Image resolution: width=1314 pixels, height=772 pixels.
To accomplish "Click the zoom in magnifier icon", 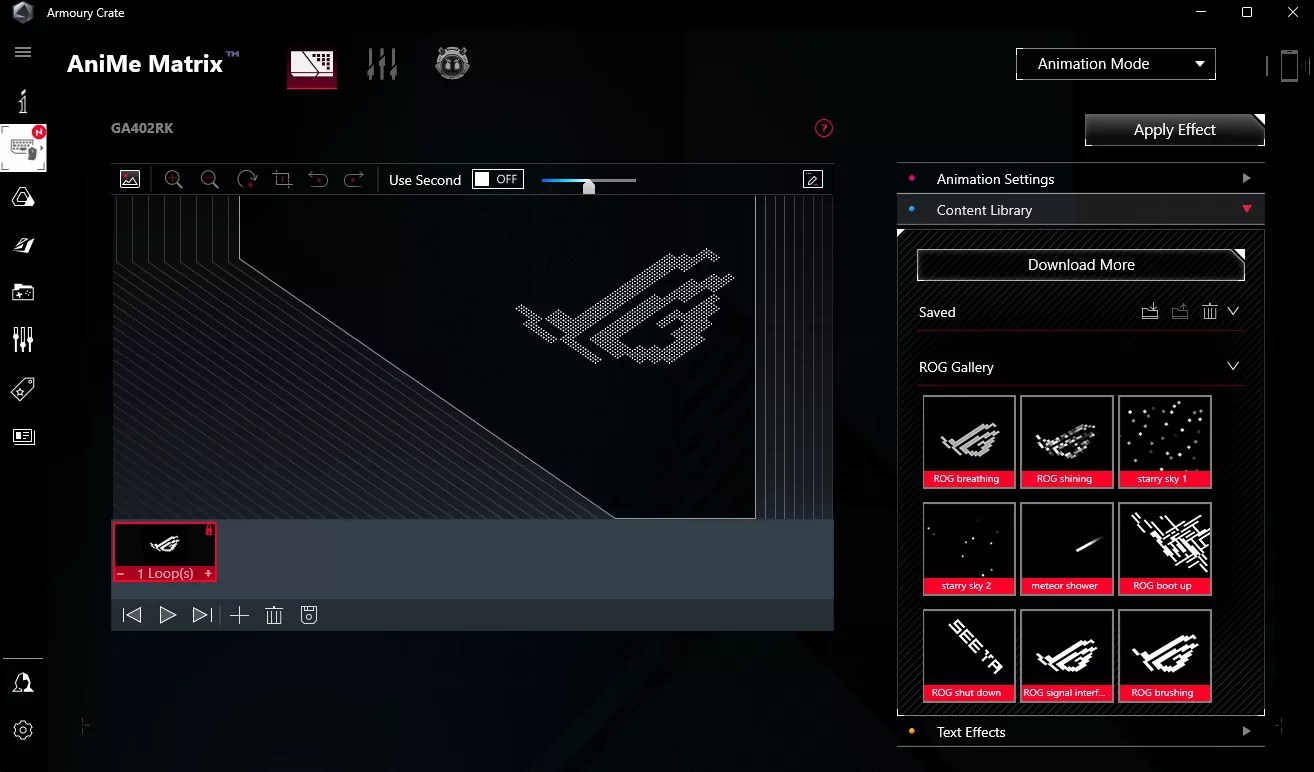I will point(173,179).
